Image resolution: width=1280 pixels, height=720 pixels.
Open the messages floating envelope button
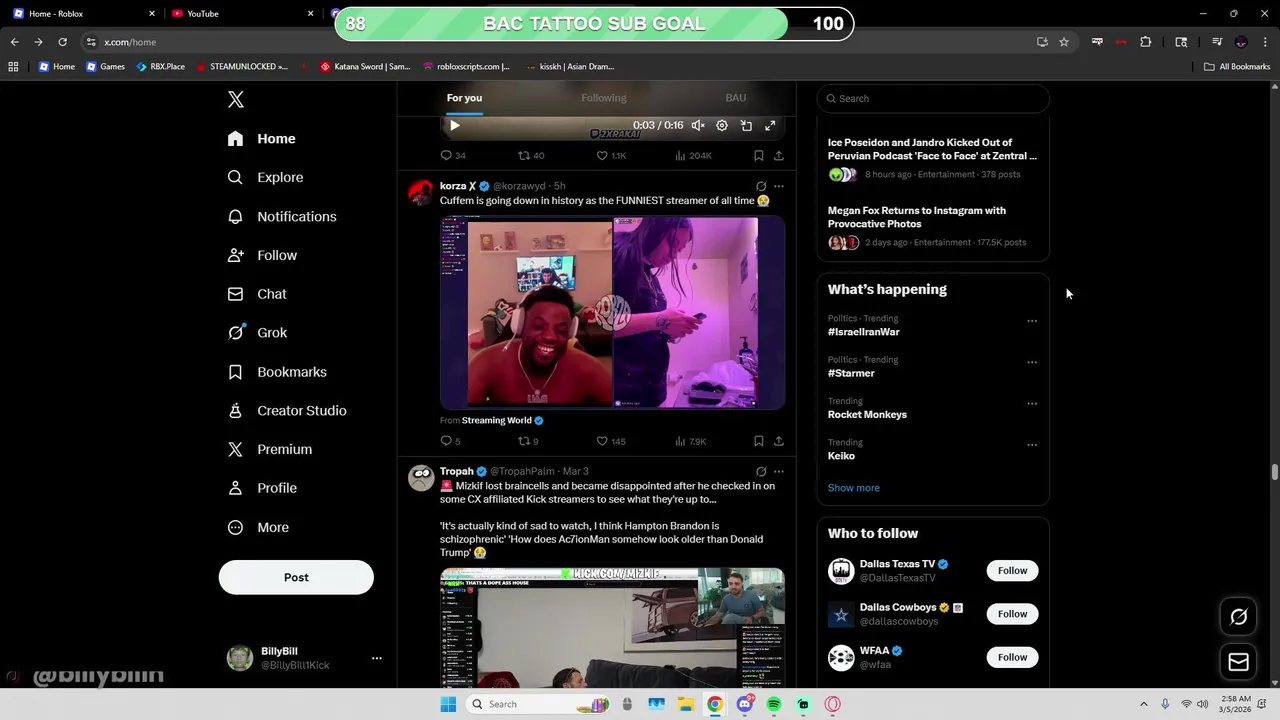click(1238, 661)
